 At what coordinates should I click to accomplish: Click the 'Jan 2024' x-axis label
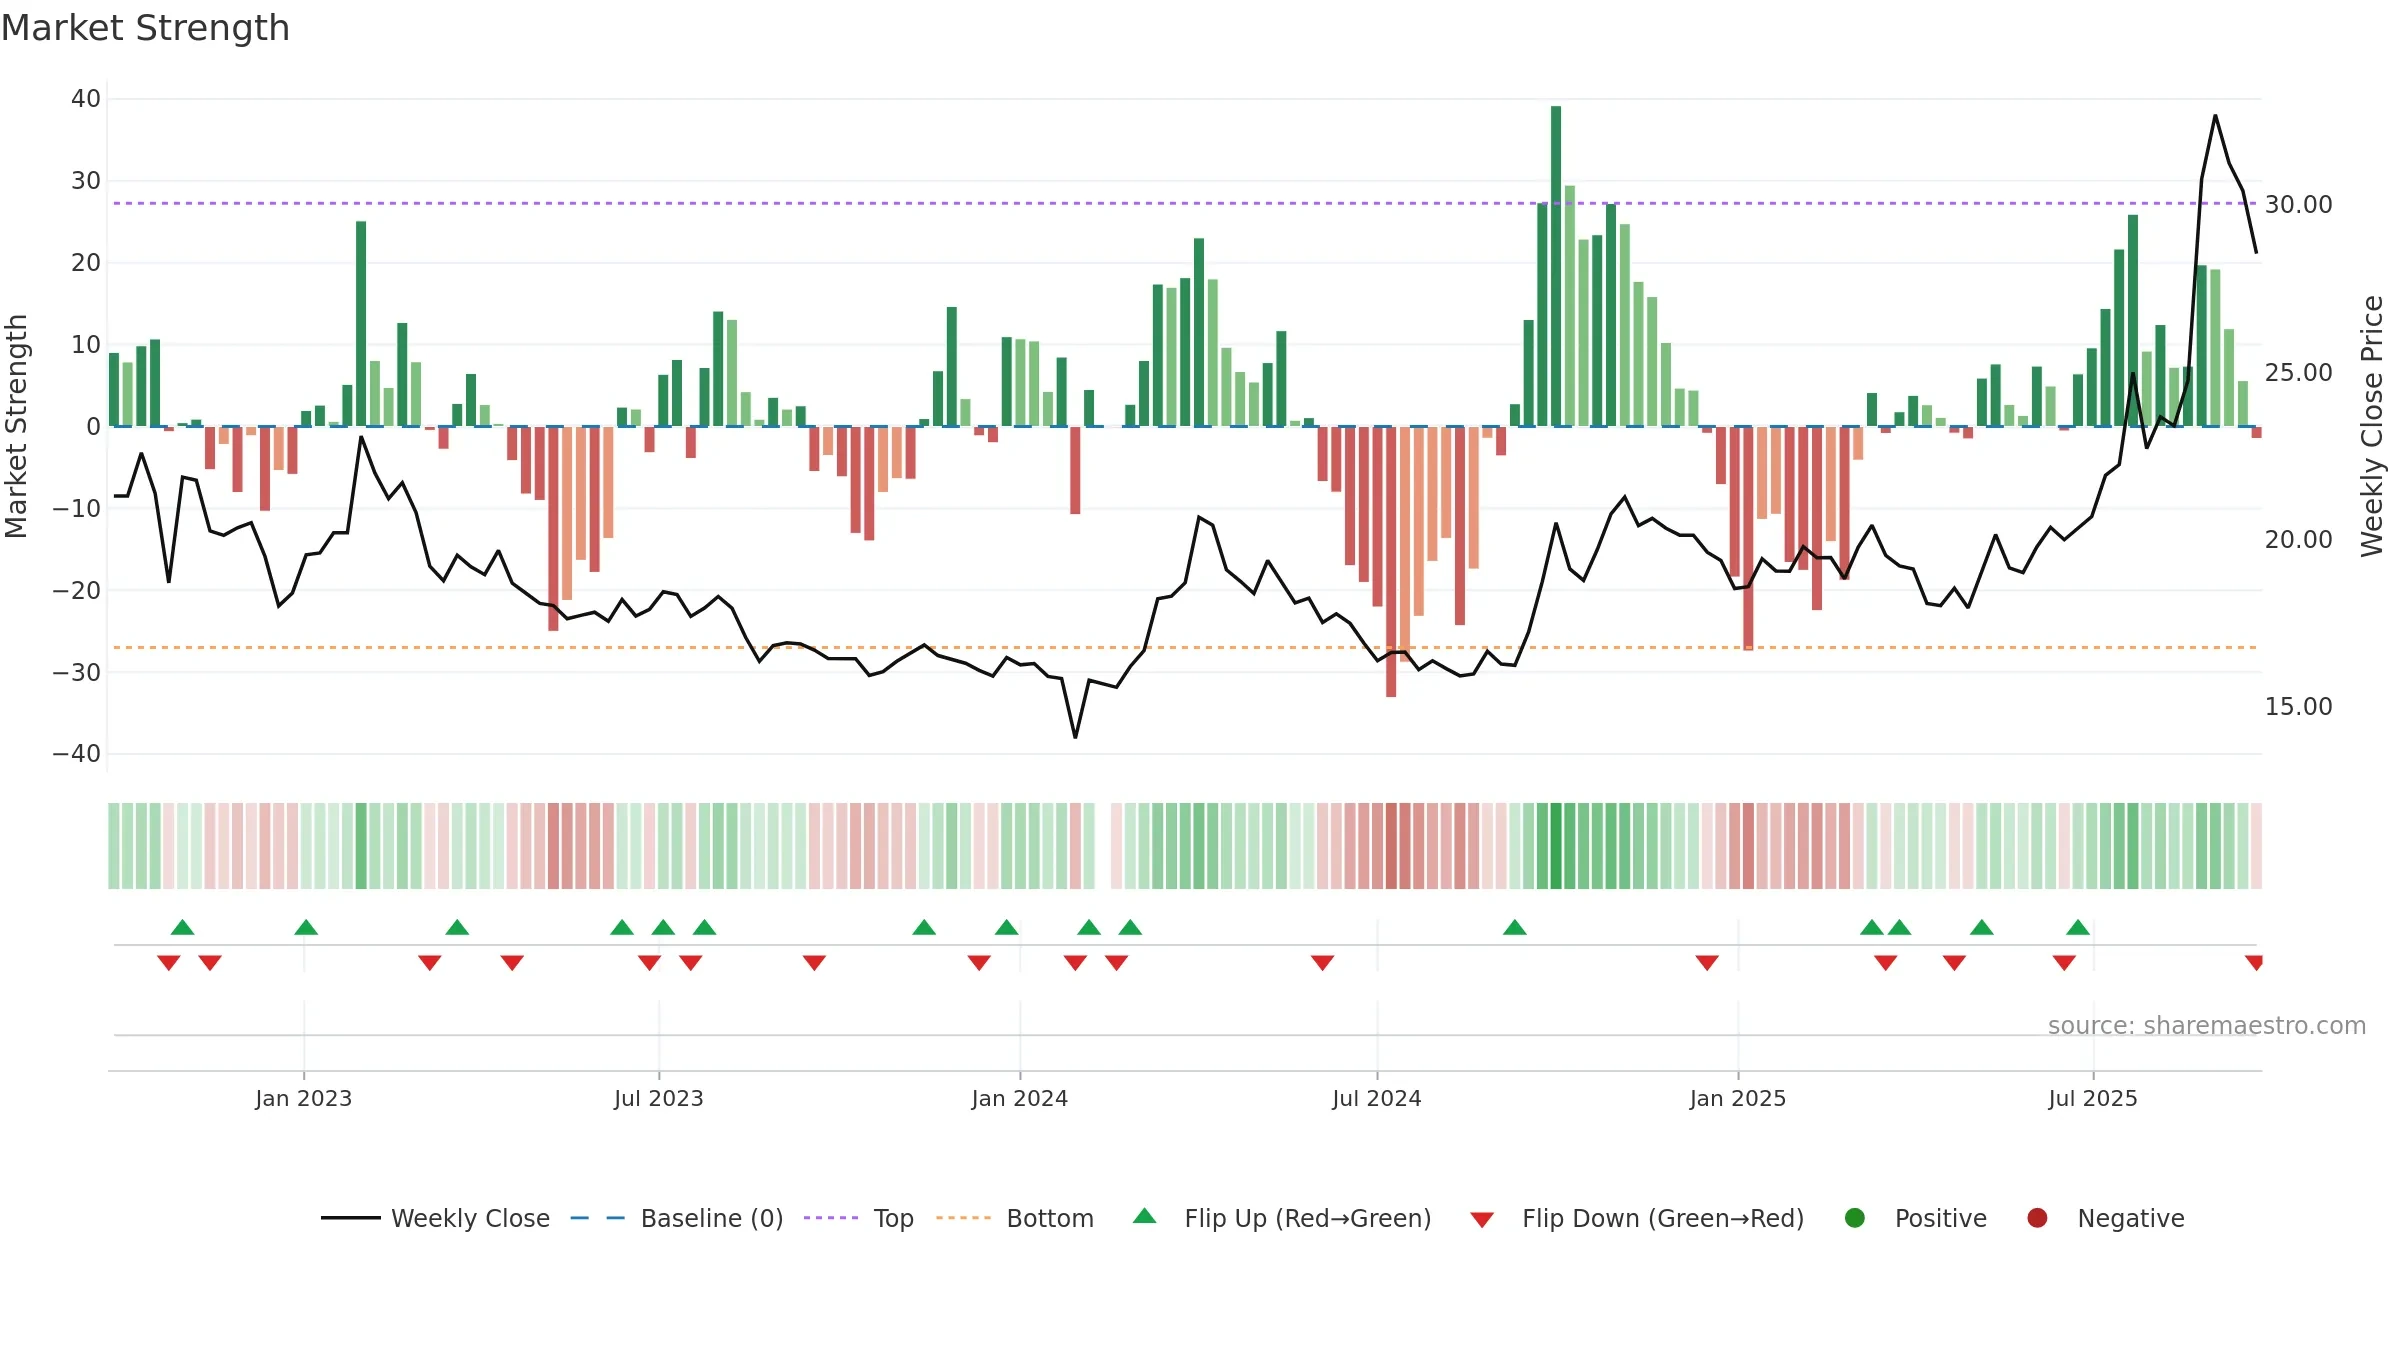[1020, 1098]
